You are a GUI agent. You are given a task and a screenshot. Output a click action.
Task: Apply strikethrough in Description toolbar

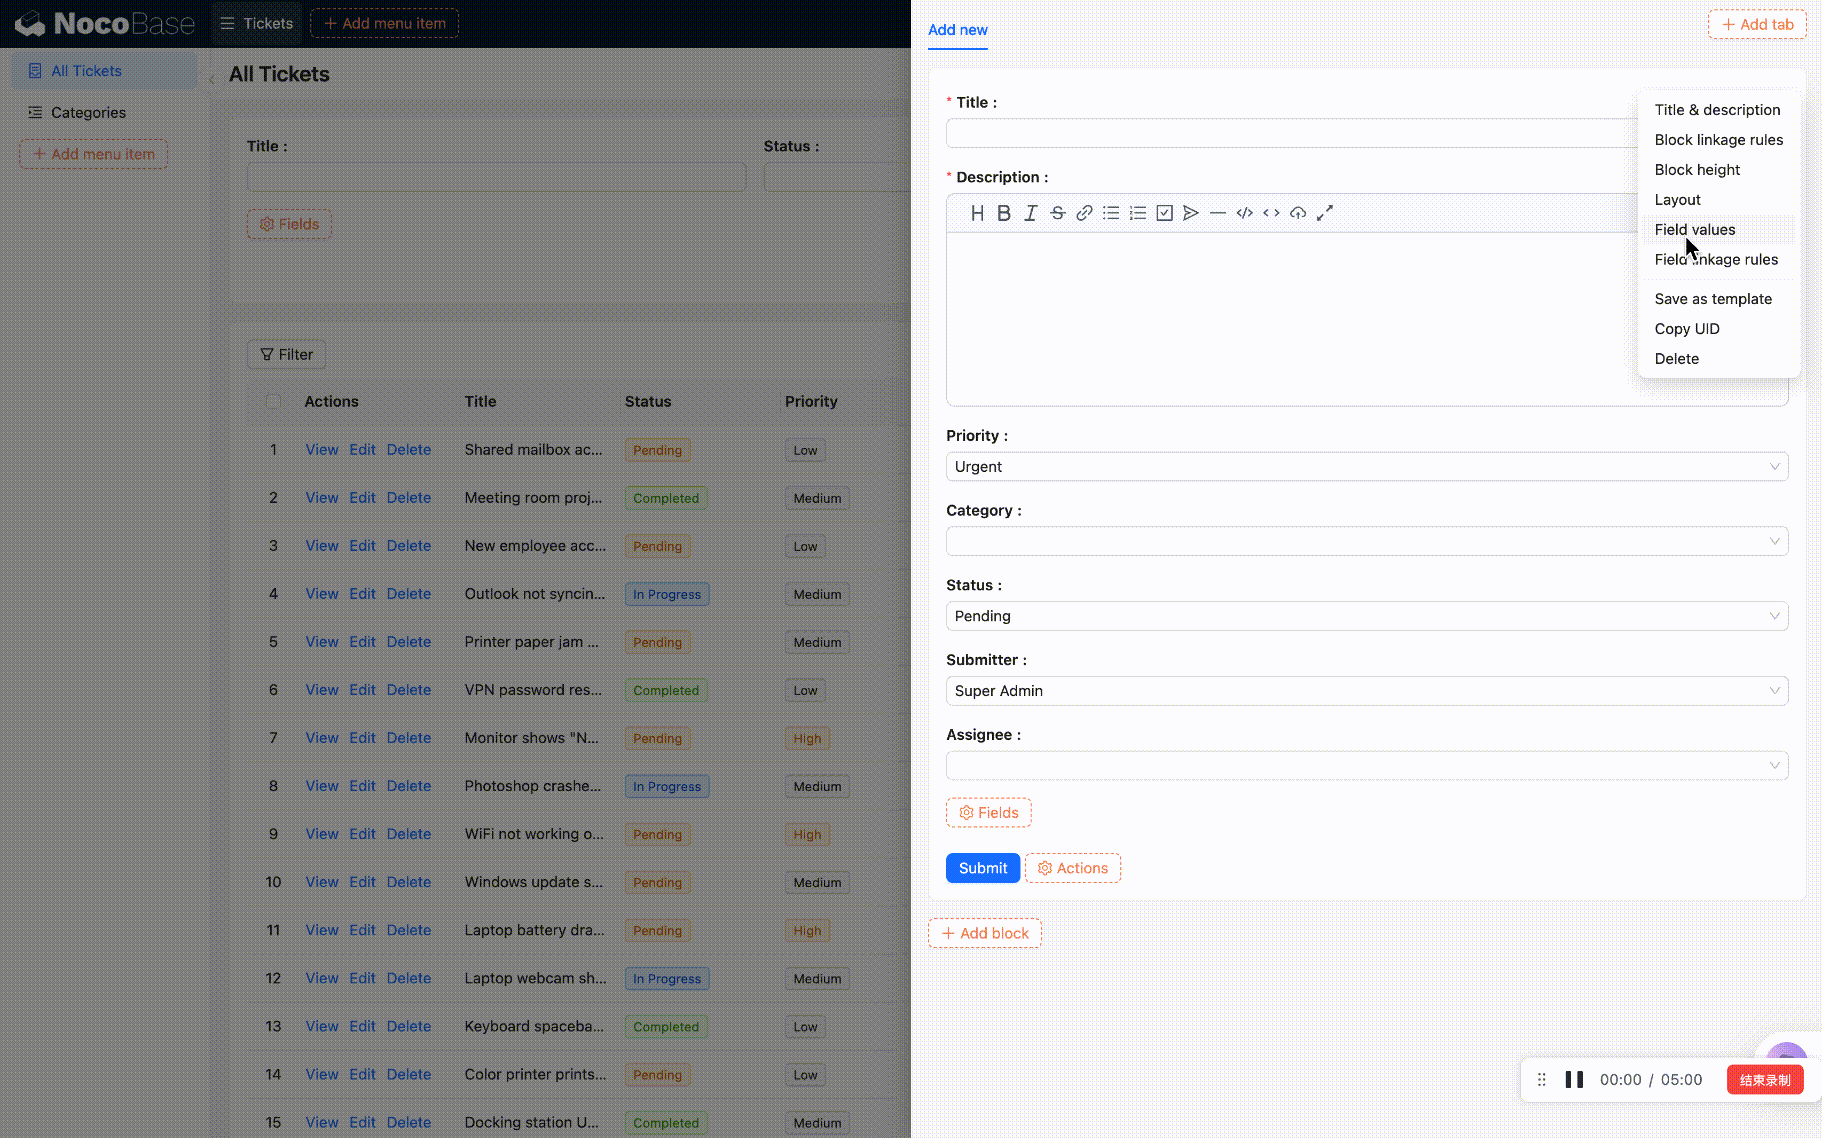[1057, 213]
